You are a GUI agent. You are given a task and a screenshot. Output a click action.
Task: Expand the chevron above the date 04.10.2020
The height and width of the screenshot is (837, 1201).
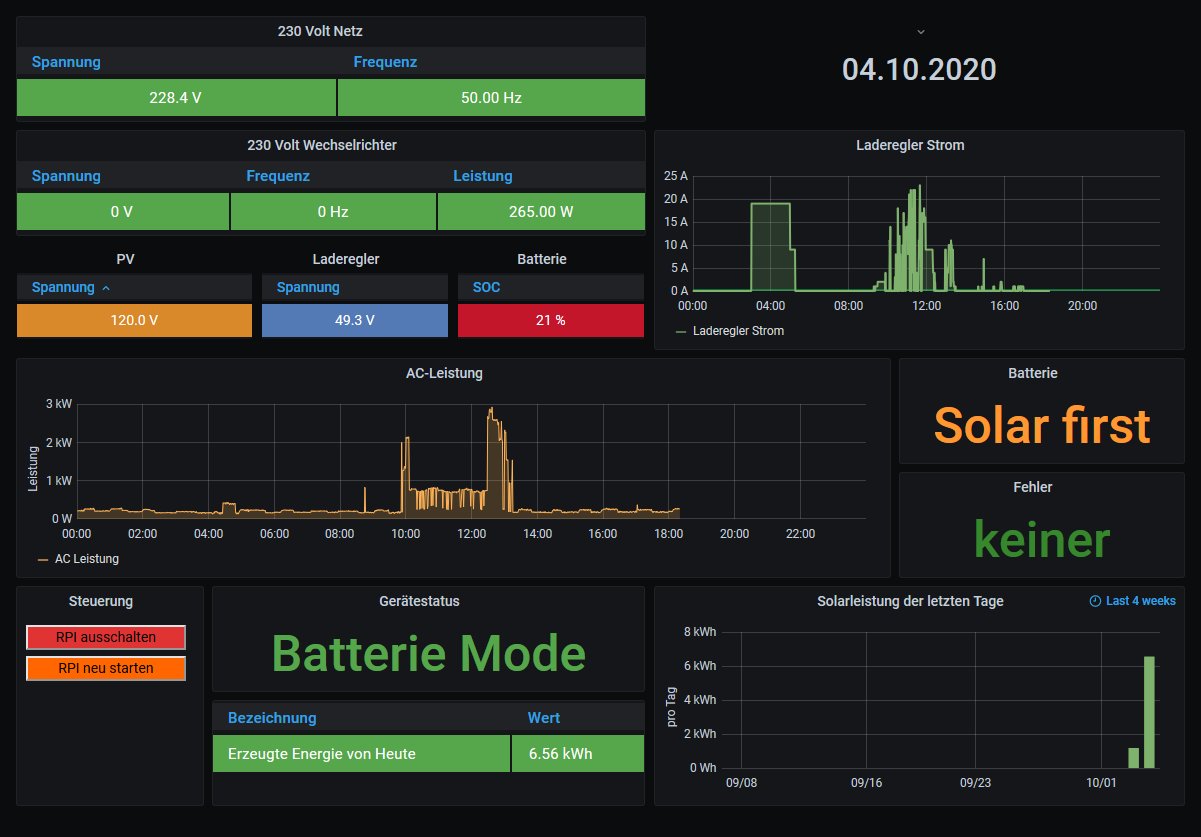tap(919, 33)
